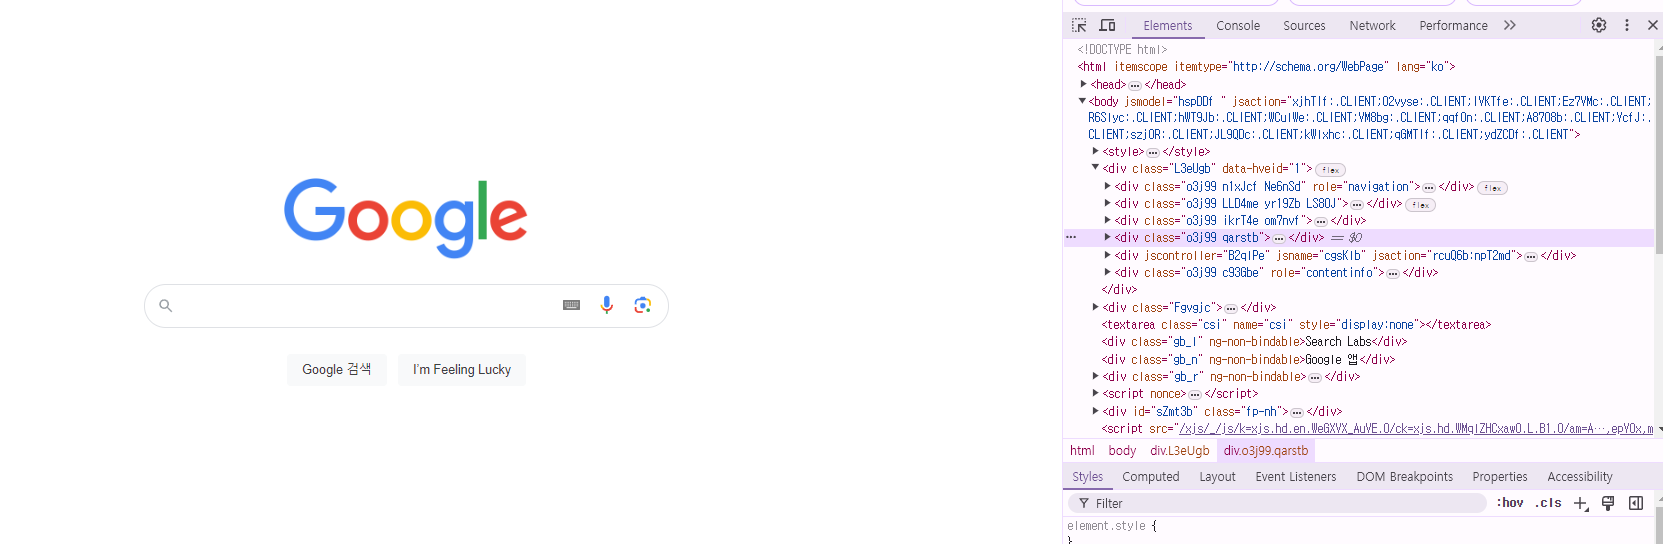Collapse the div L3eUgb node arrow
This screenshot has height=544, width=1663.
[1095, 168]
